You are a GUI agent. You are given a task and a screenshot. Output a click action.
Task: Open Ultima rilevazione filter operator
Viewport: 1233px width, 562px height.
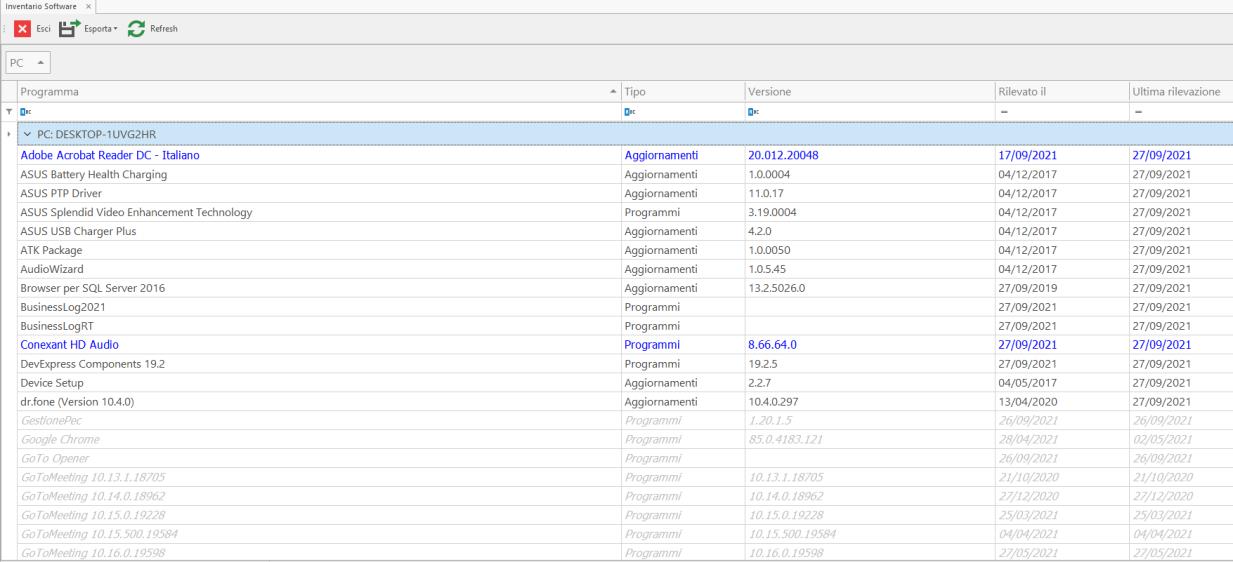coord(1137,112)
